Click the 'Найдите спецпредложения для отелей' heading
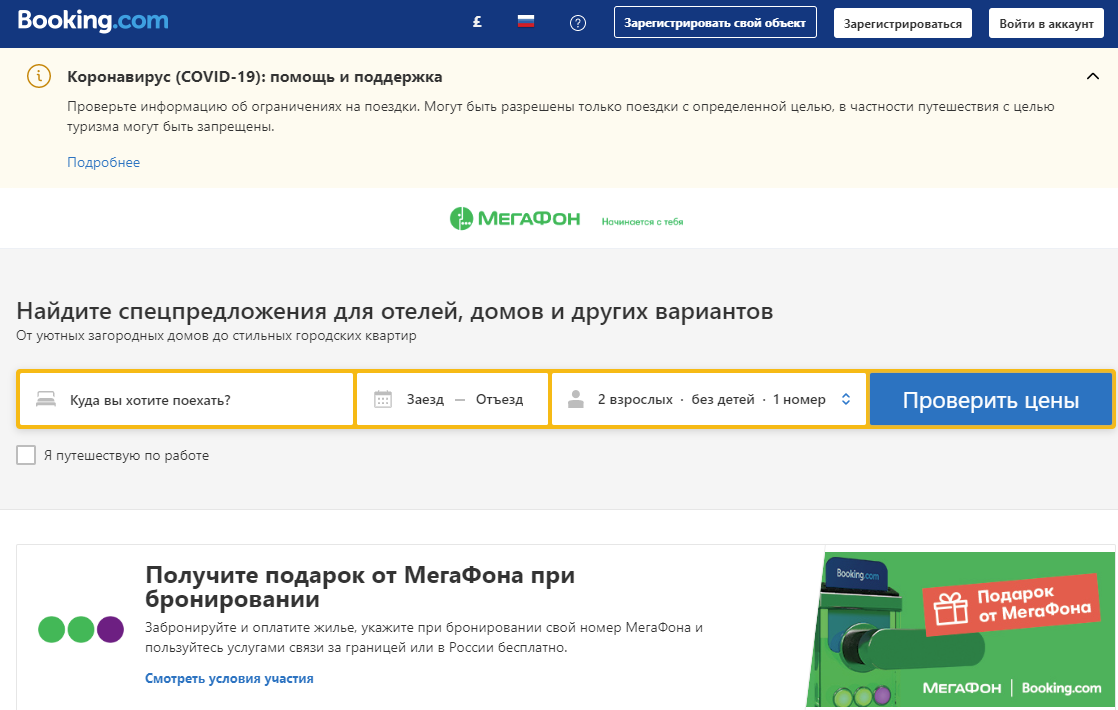This screenshot has width=1118, height=710. [394, 312]
